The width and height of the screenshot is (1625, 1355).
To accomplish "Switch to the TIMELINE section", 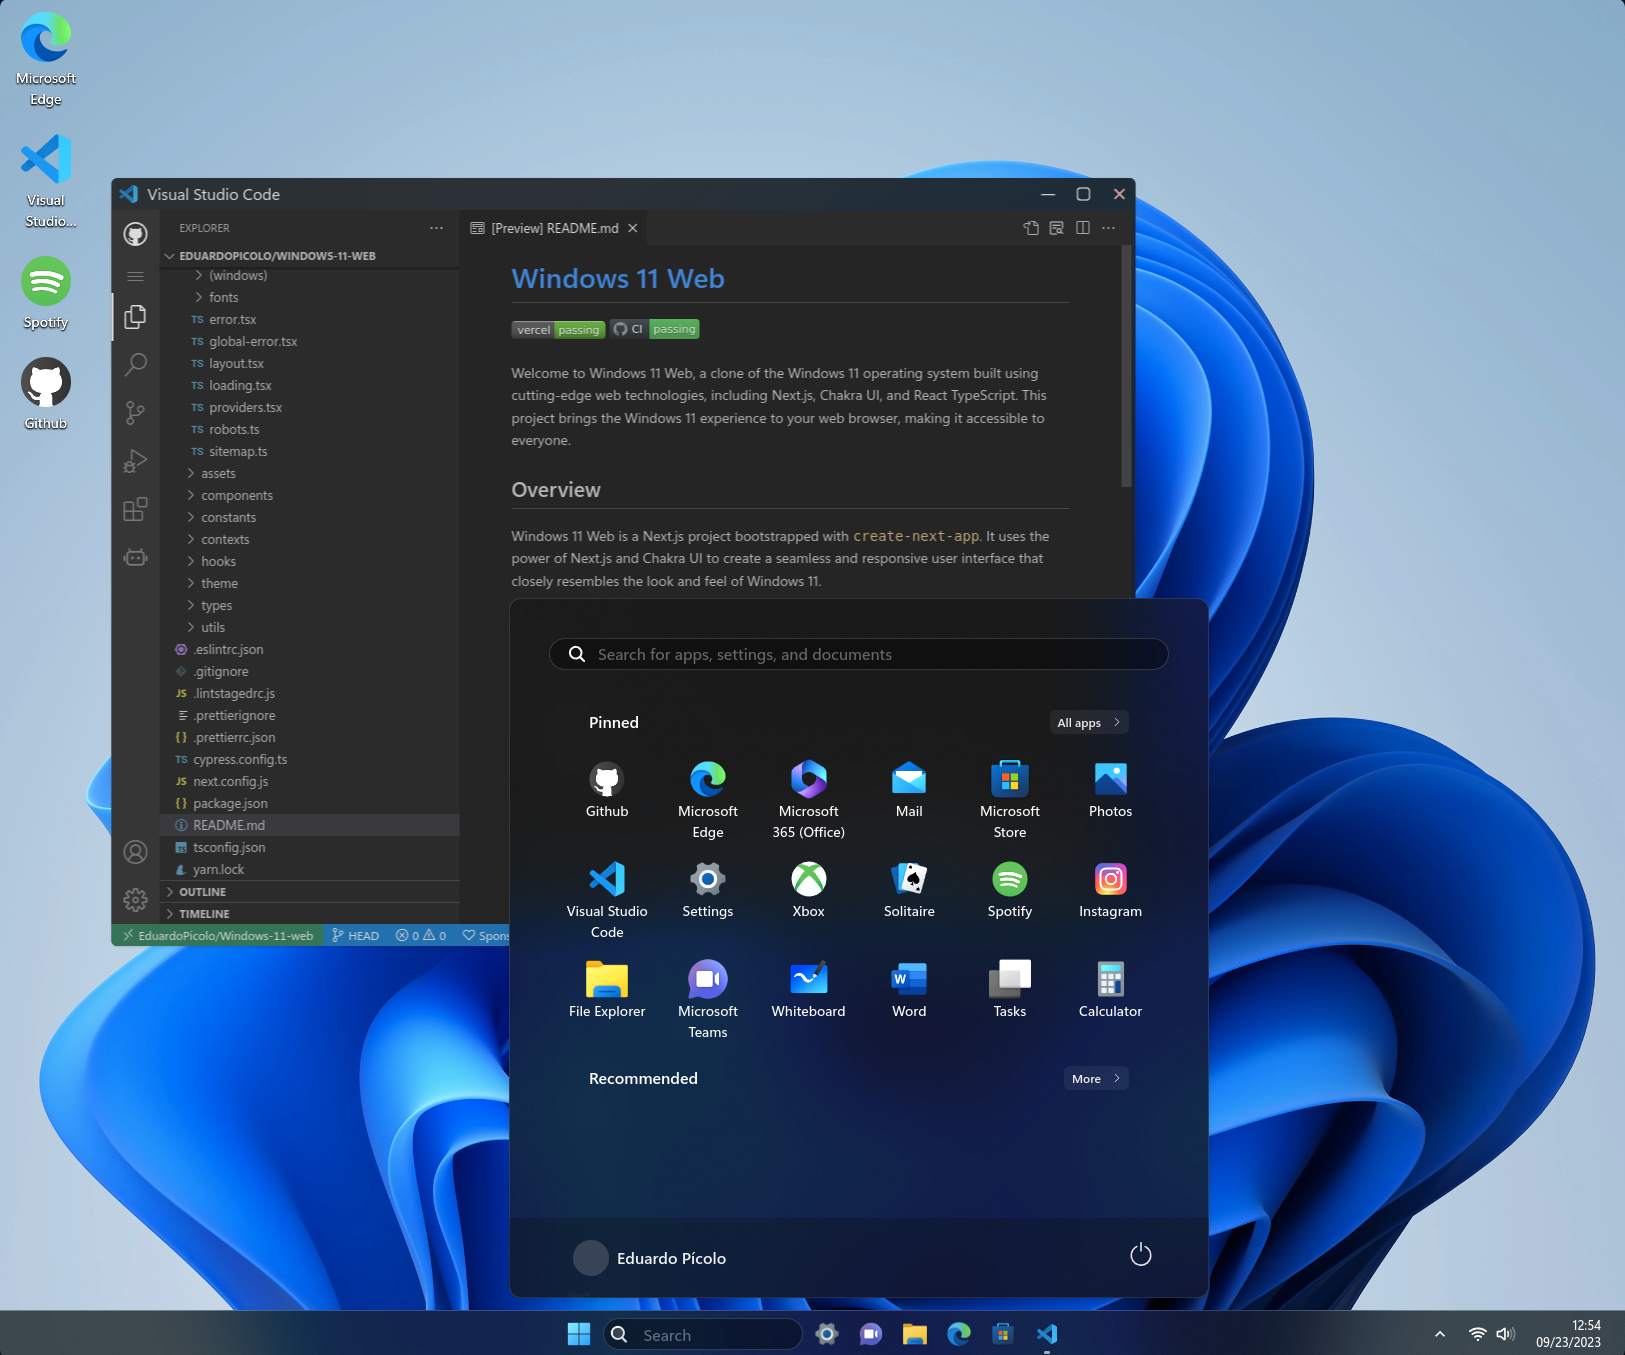I will 204,913.
